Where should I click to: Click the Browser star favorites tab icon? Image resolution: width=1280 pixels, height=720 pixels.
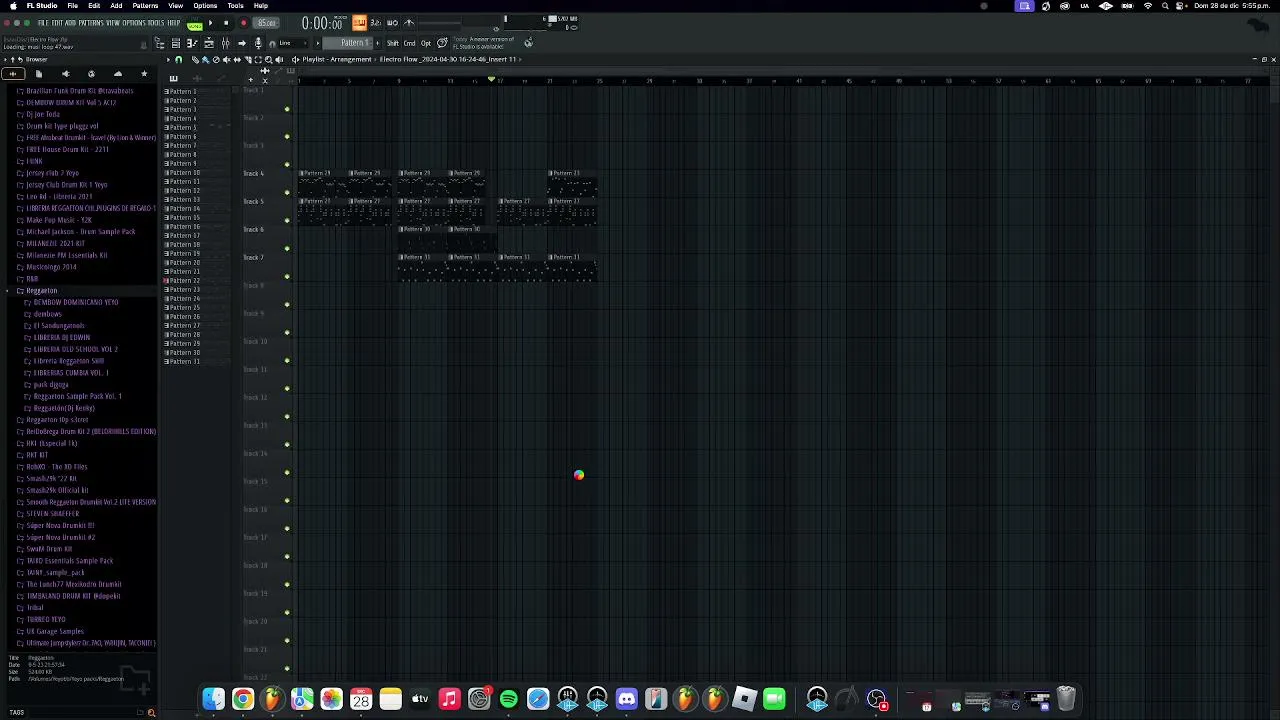click(x=143, y=74)
